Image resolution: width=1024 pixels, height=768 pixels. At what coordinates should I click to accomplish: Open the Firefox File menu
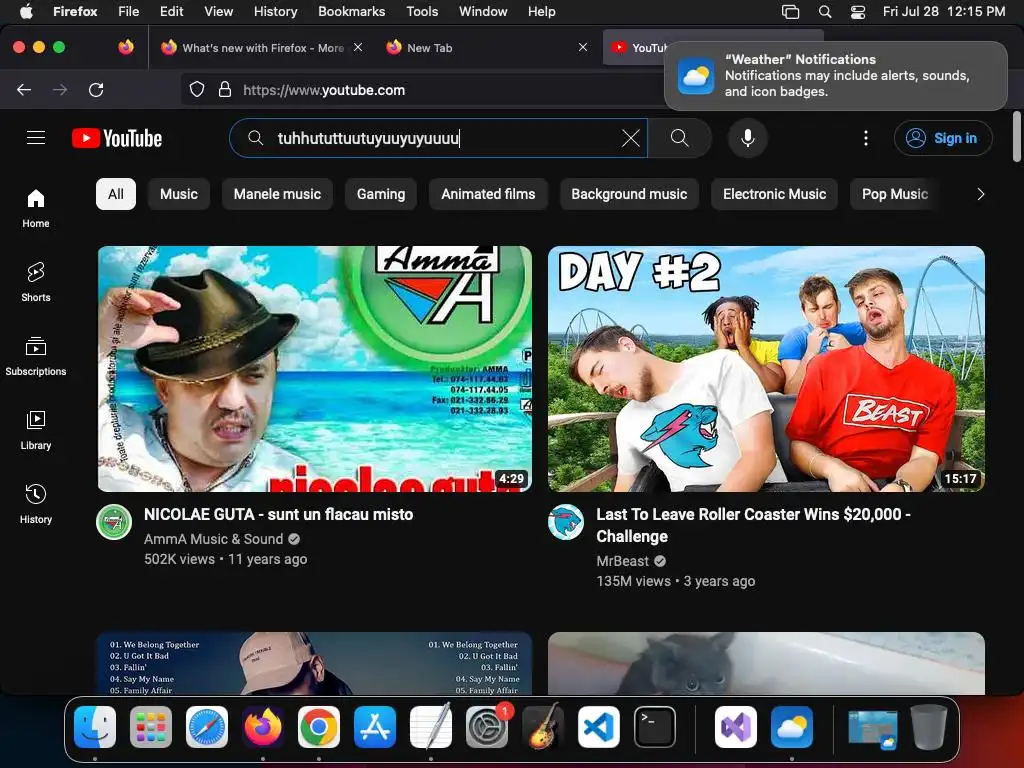(x=129, y=12)
